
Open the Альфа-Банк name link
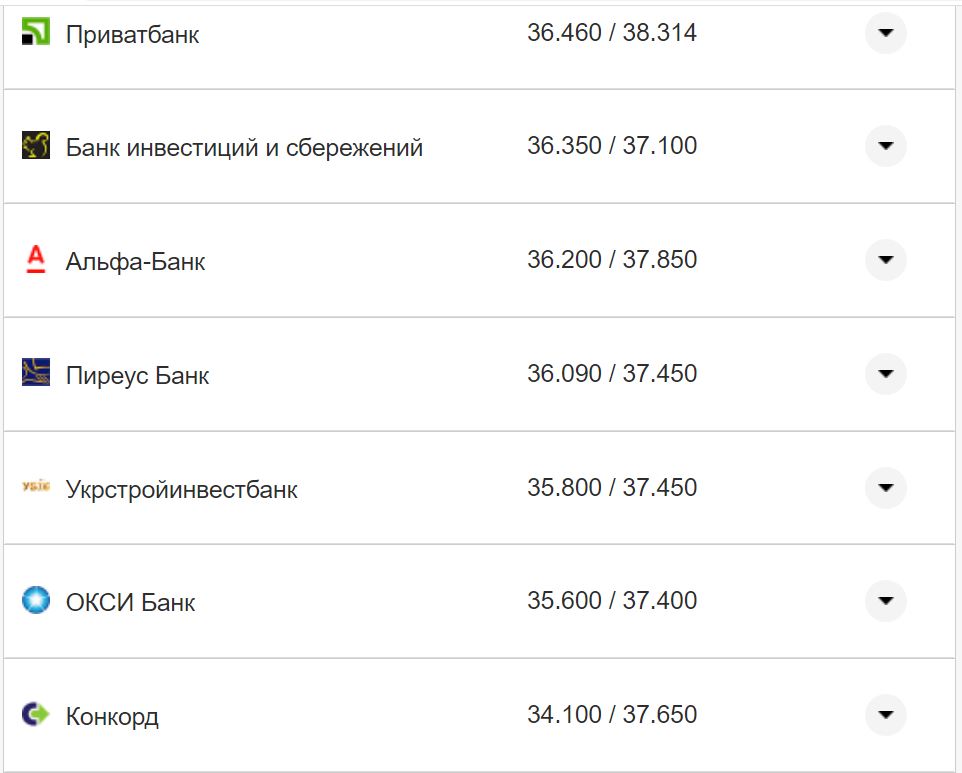(x=135, y=262)
